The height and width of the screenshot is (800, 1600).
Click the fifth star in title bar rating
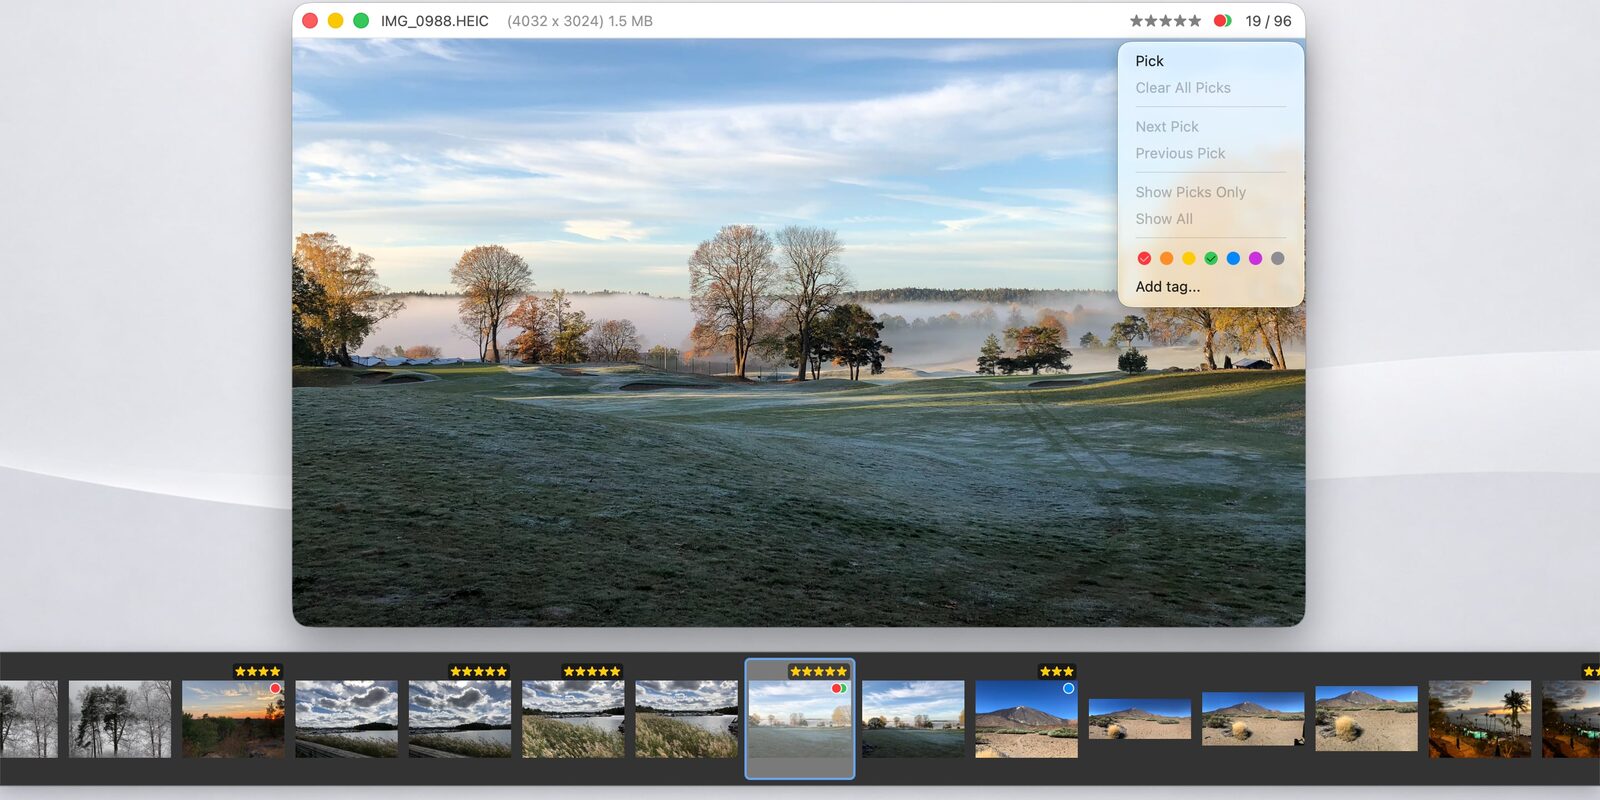(x=1194, y=21)
